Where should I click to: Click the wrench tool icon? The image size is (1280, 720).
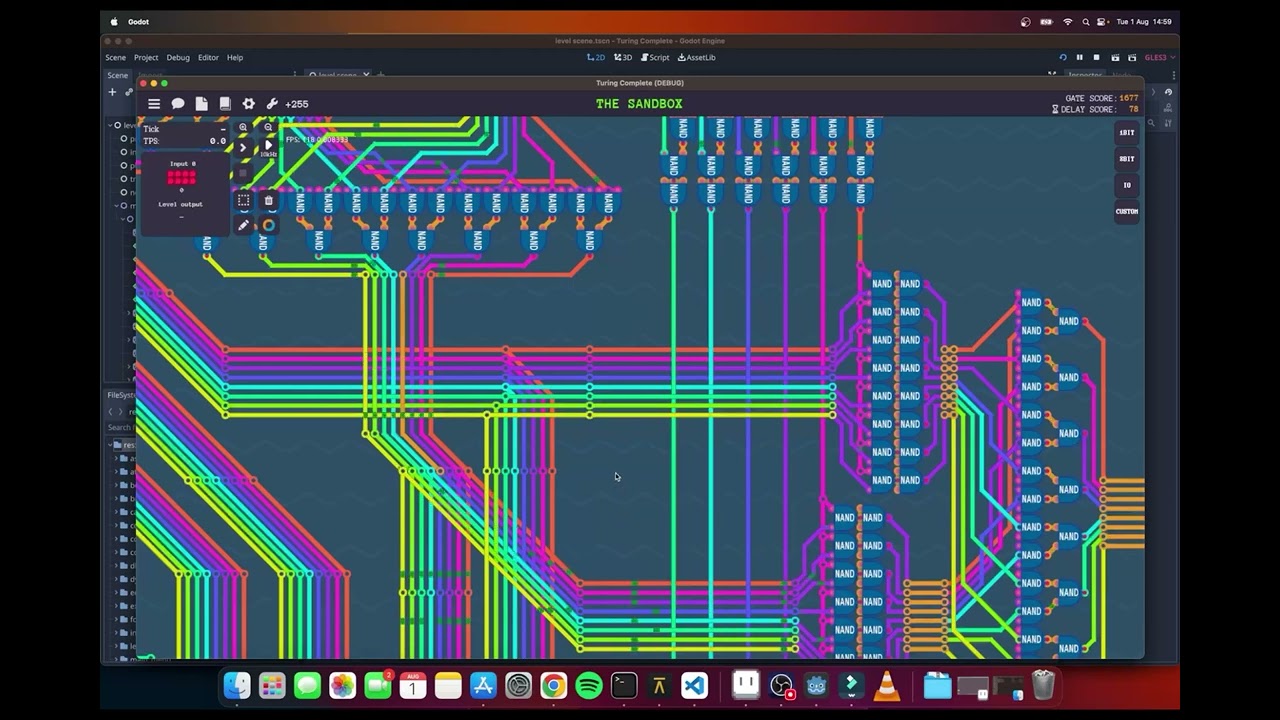pyautogui.click(x=271, y=104)
